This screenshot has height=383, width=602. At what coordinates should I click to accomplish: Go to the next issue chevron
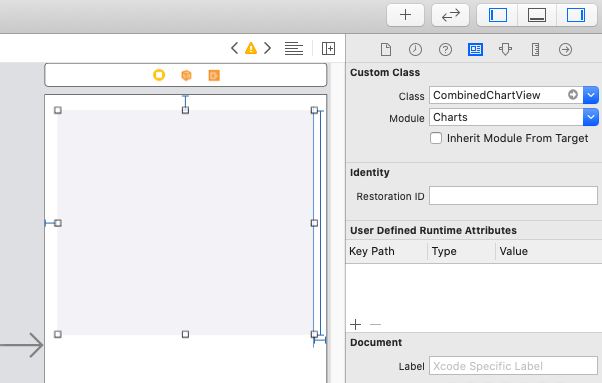[268, 48]
